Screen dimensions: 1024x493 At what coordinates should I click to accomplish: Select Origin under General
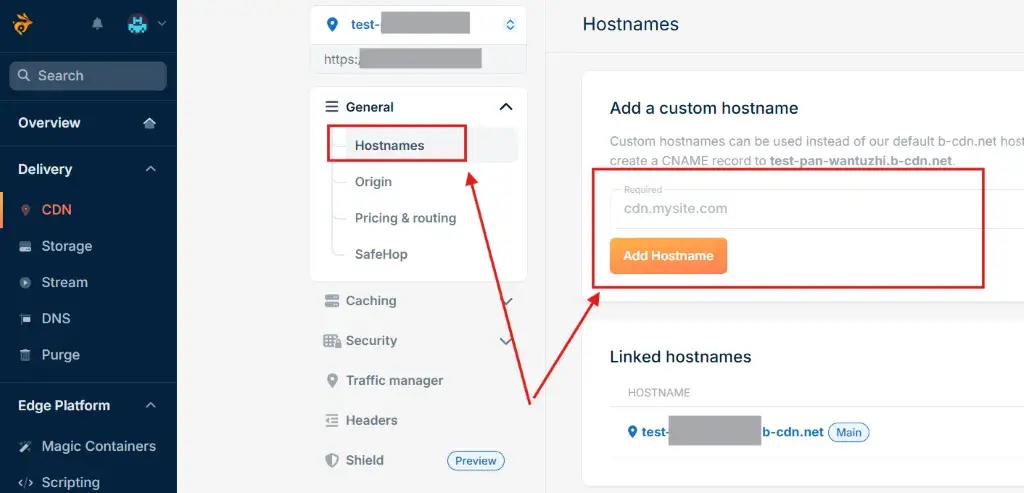[x=373, y=182]
